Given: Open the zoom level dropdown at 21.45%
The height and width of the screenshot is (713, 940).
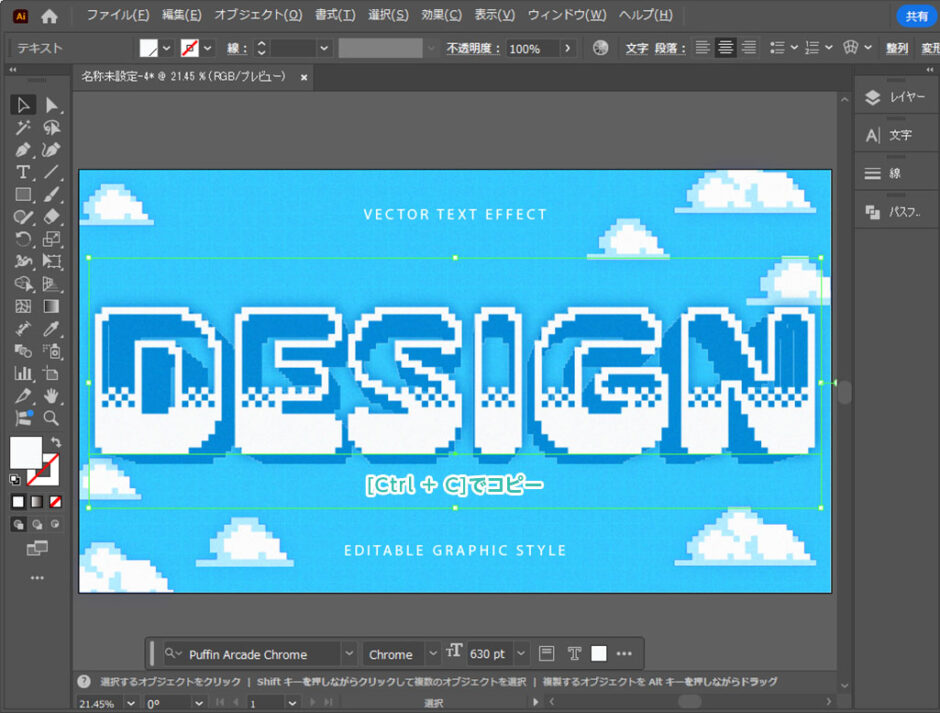Looking at the screenshot, I should coord(132,703).
